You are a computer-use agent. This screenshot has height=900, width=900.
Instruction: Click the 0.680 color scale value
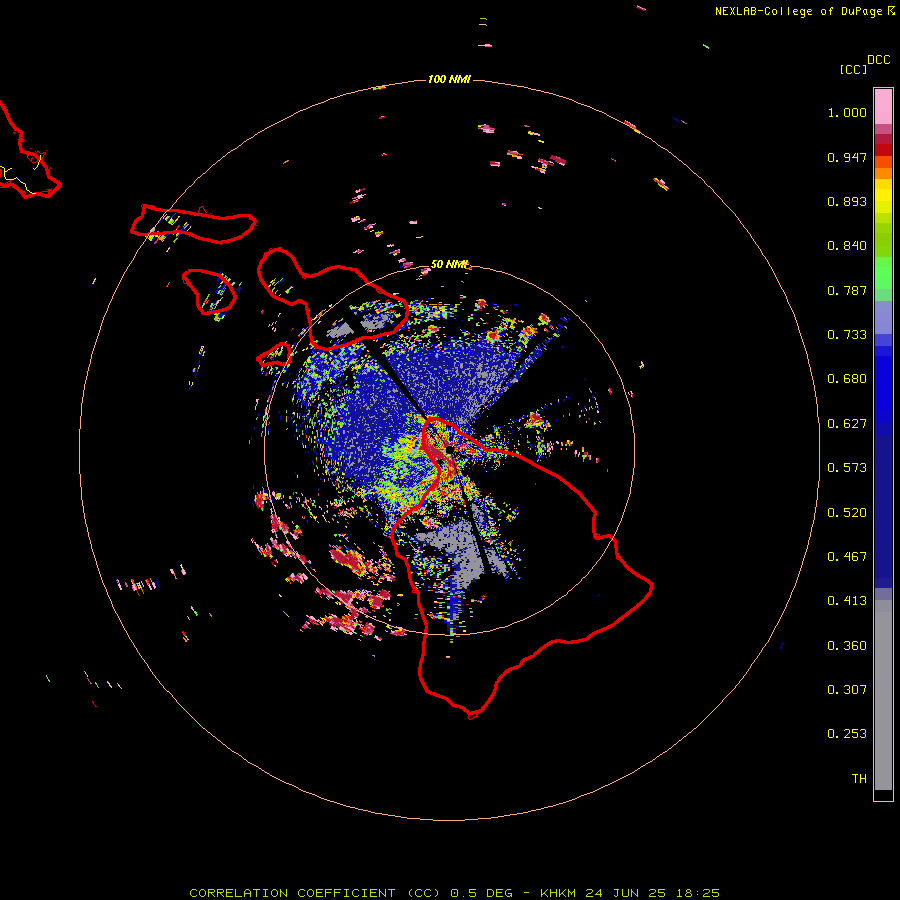pyautogui.click(x=847, y=379)
